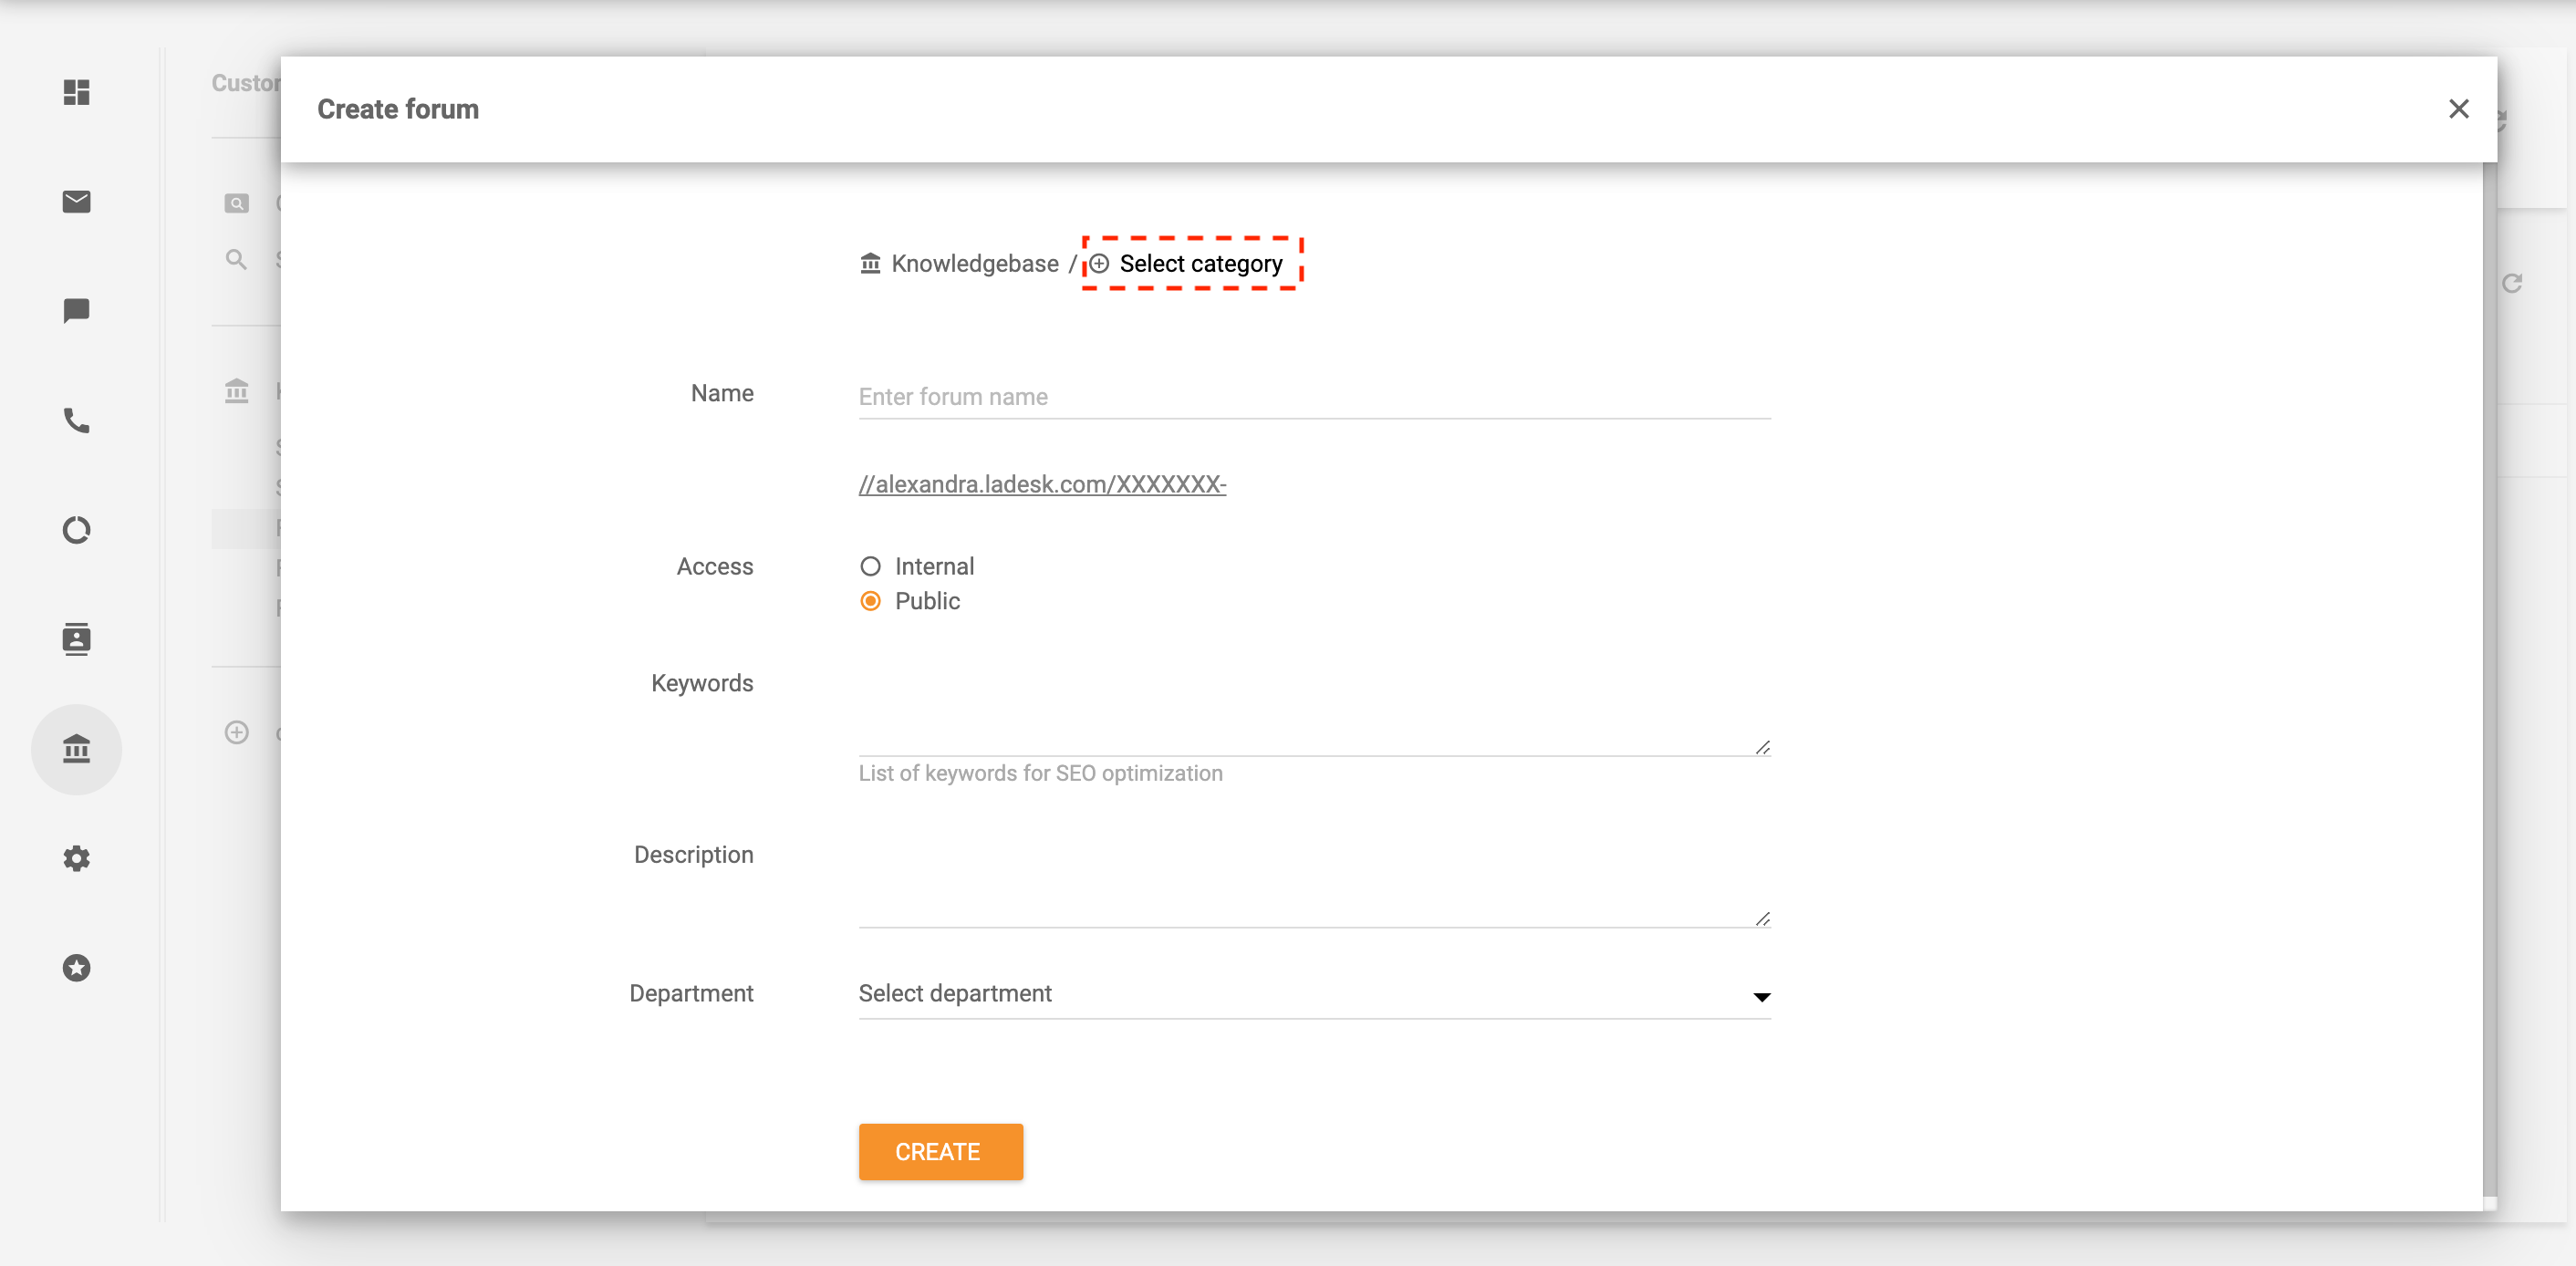Open the Contacts card icon

click(x=76, y=639)
